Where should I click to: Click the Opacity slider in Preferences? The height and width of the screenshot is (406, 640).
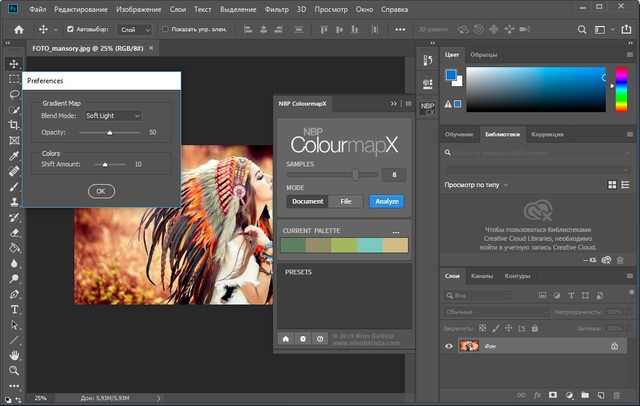[x=109, y=132]
